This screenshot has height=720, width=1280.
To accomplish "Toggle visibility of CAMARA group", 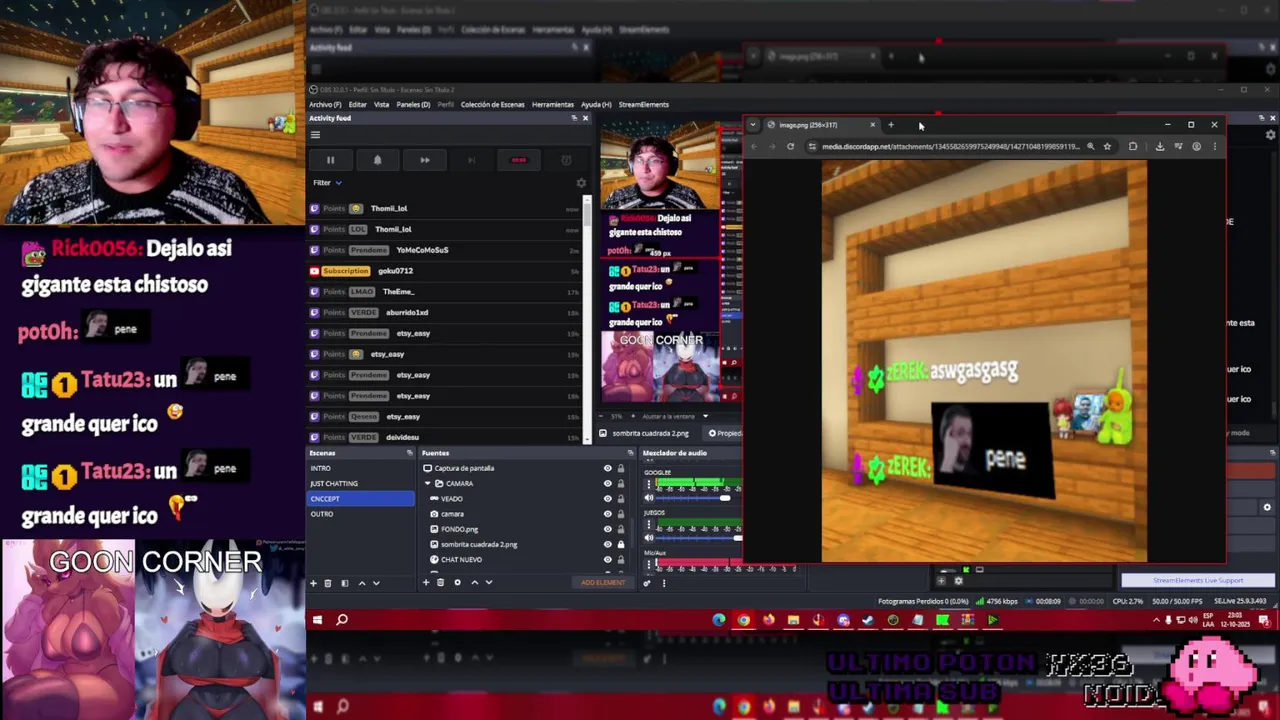I will coord(607,483).
